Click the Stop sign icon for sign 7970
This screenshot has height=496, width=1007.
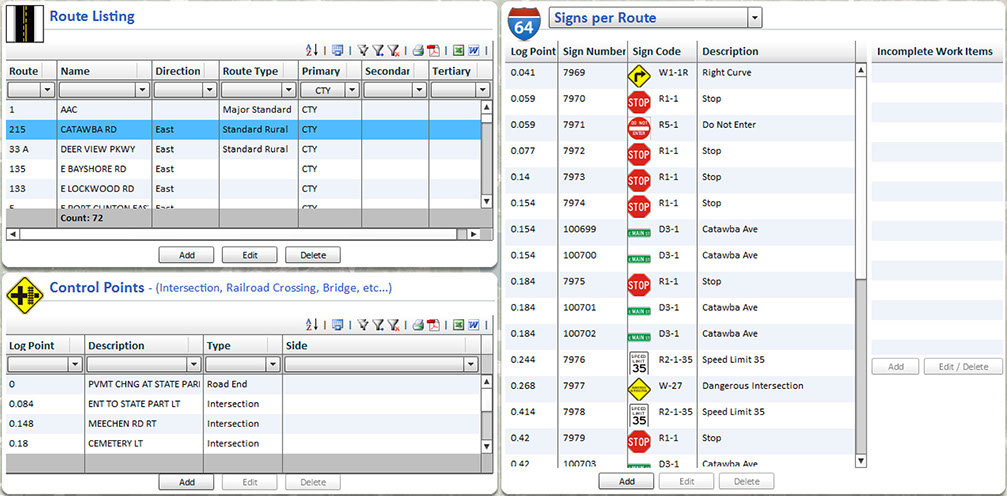pyautogui.click(x=638, y=101)
